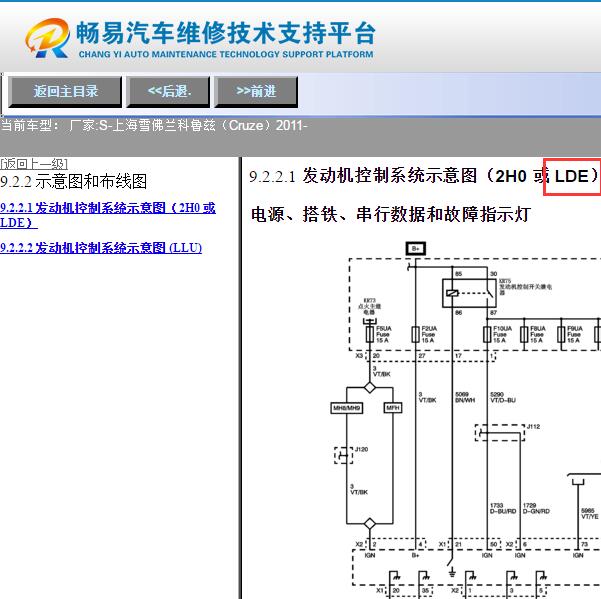Click the ground symbol below pin 21

tap(452, 573)
